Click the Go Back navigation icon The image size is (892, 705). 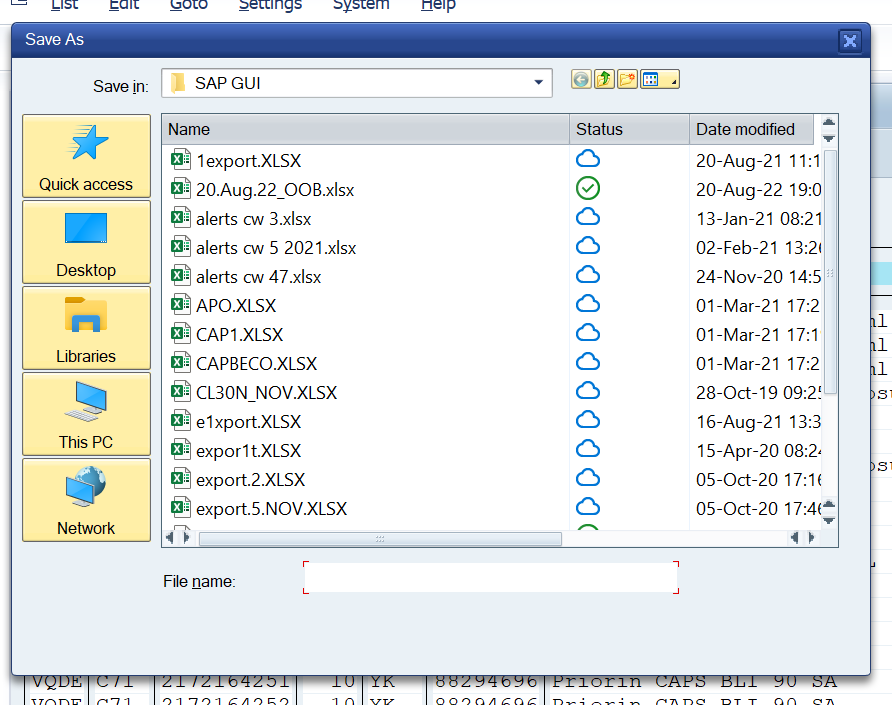click(580, 78)
